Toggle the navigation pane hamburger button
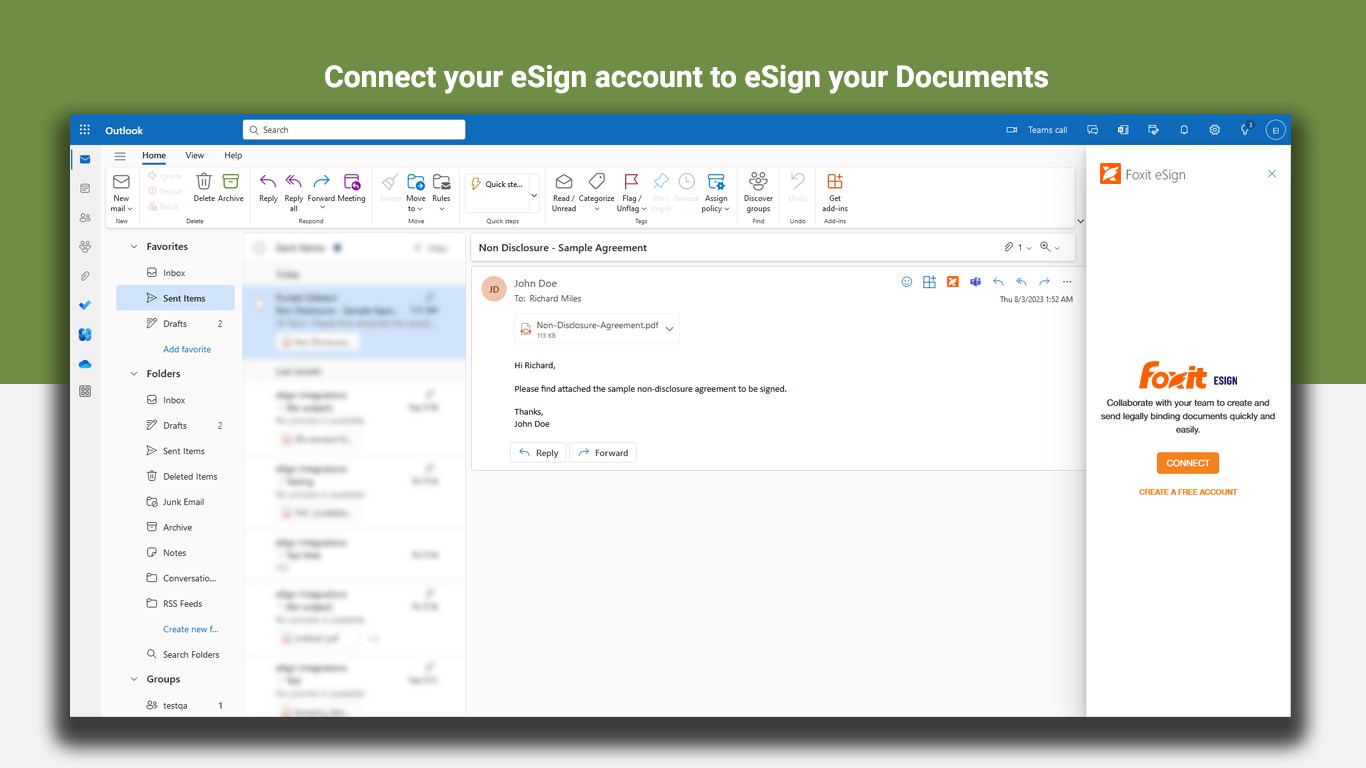Viewport: 1366px width, 768px height. click(120, 156)
